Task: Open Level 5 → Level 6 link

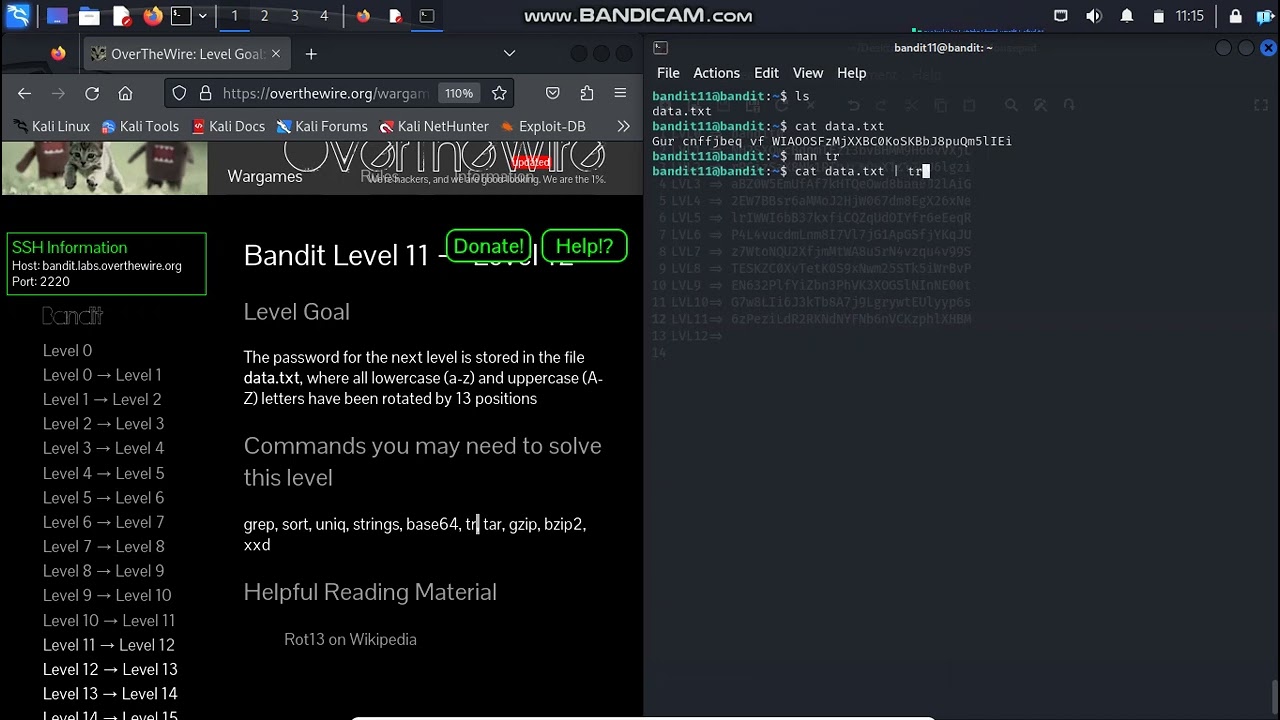Action: coord(103,497)
